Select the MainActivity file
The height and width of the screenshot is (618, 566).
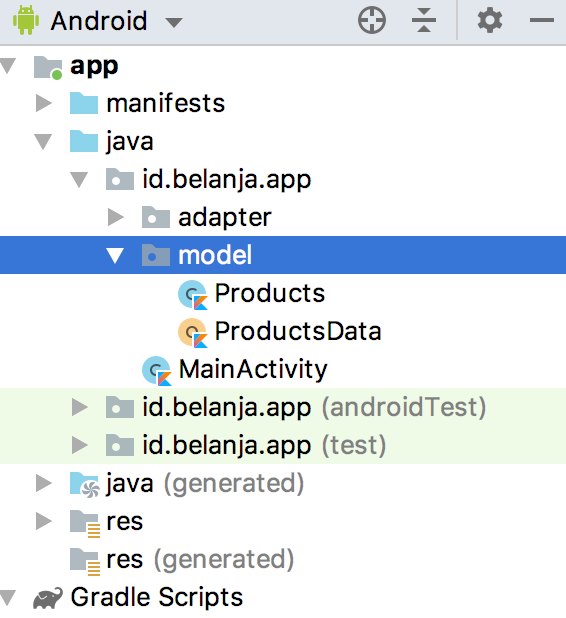point(253,369)
